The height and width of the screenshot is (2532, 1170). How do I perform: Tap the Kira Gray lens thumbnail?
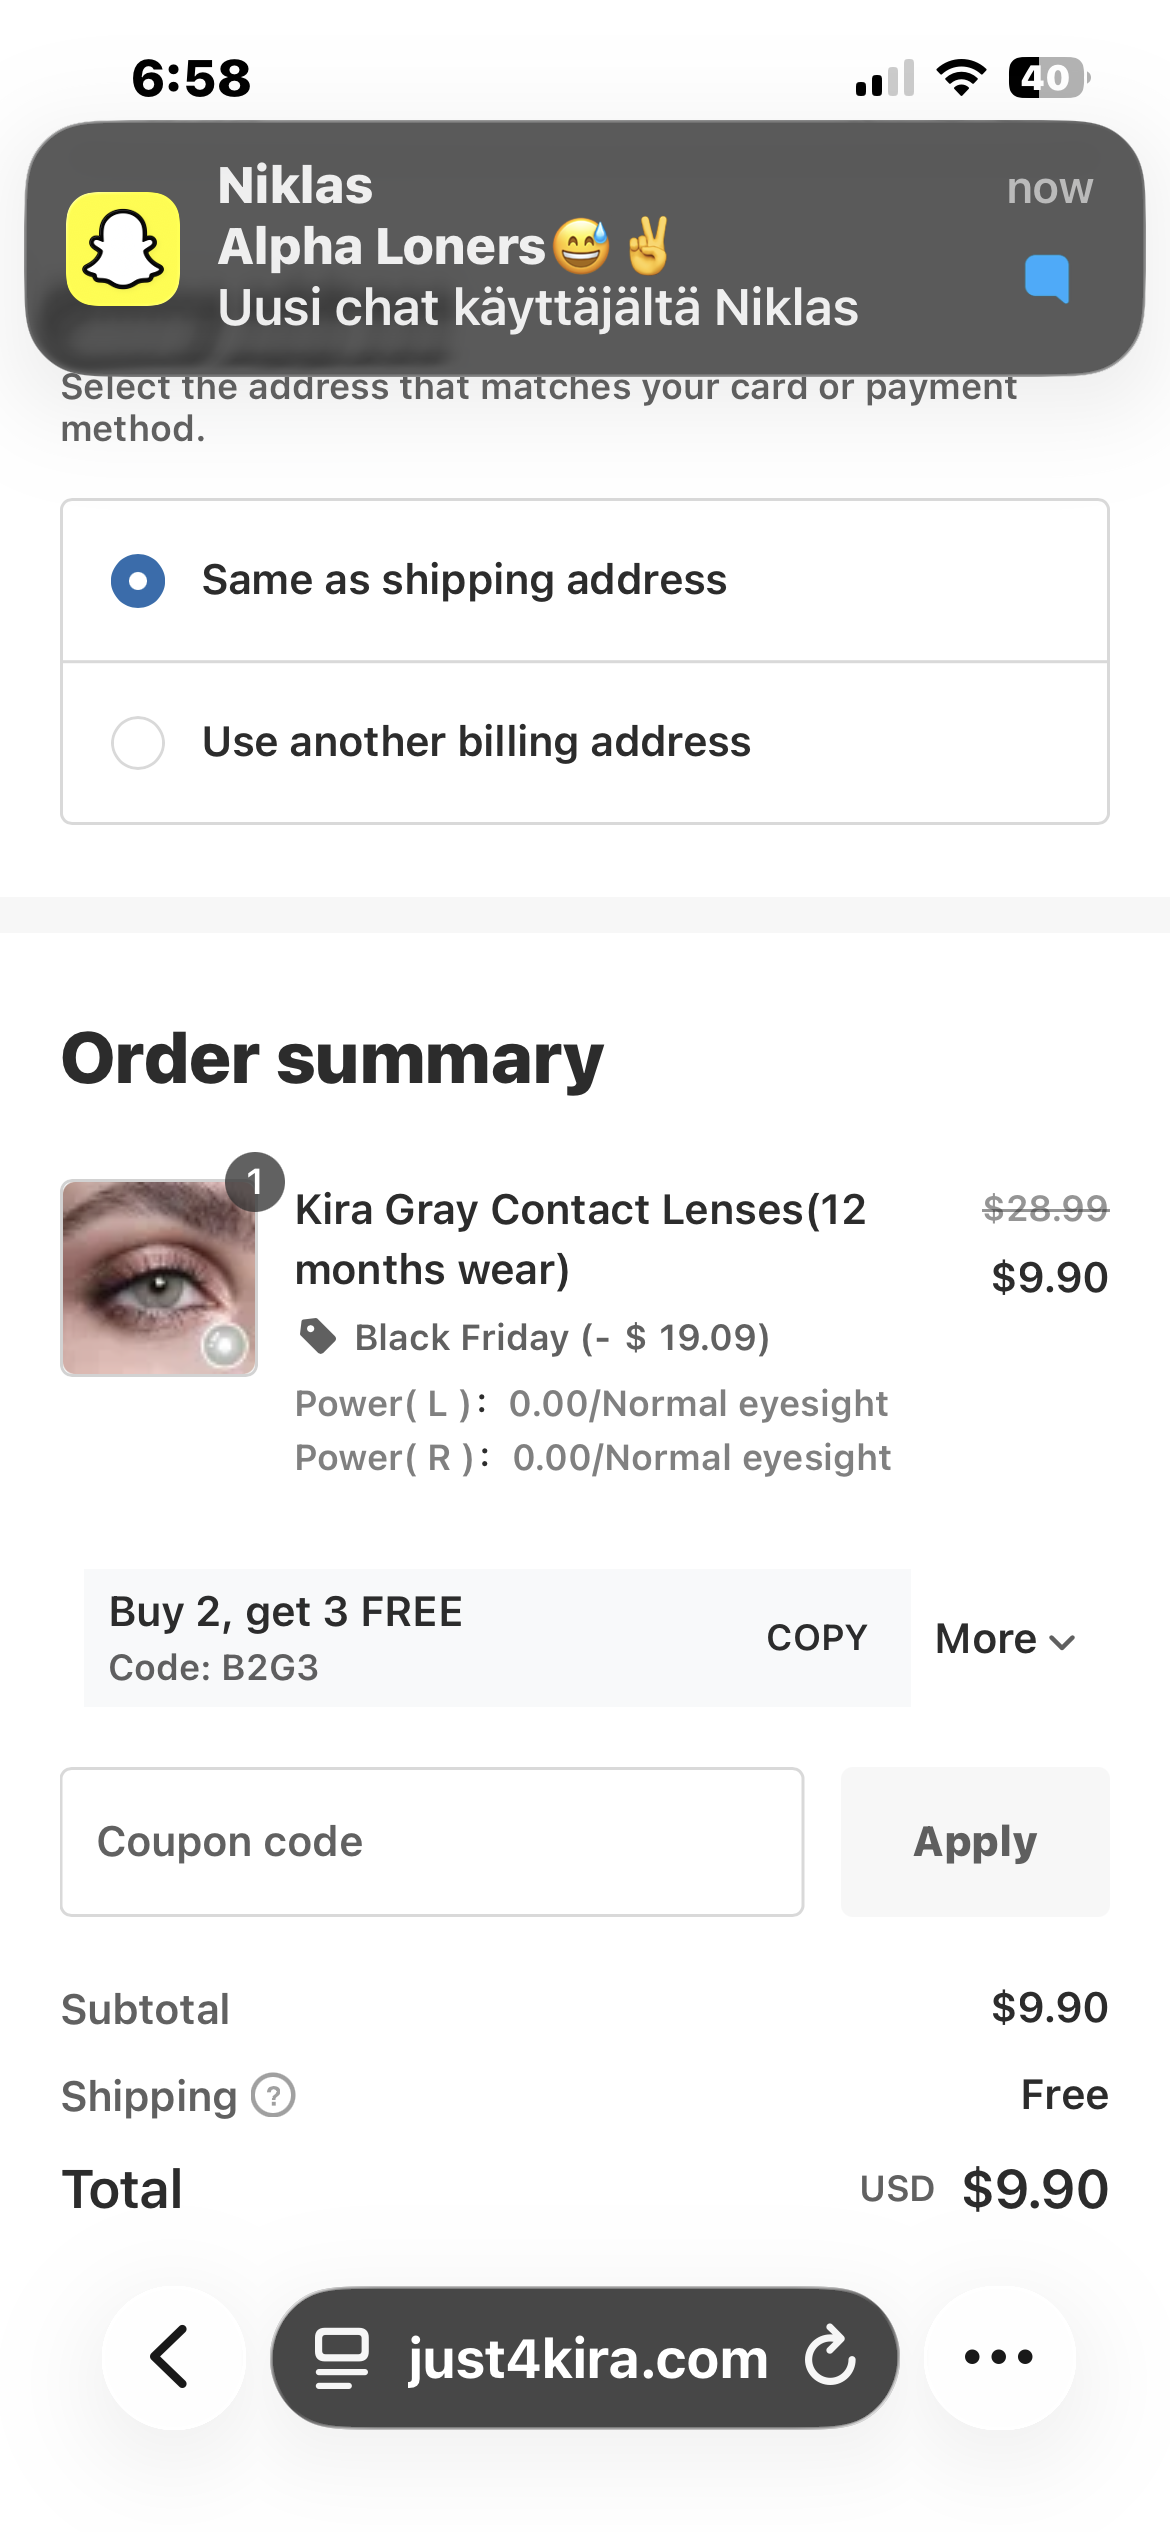click(x=159, y=1277)
